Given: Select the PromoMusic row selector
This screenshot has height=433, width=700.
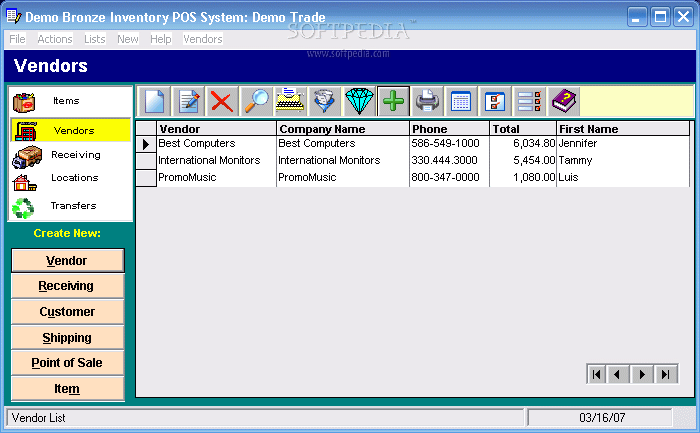Looking at the screenshot, I should (x=146, y=178).
